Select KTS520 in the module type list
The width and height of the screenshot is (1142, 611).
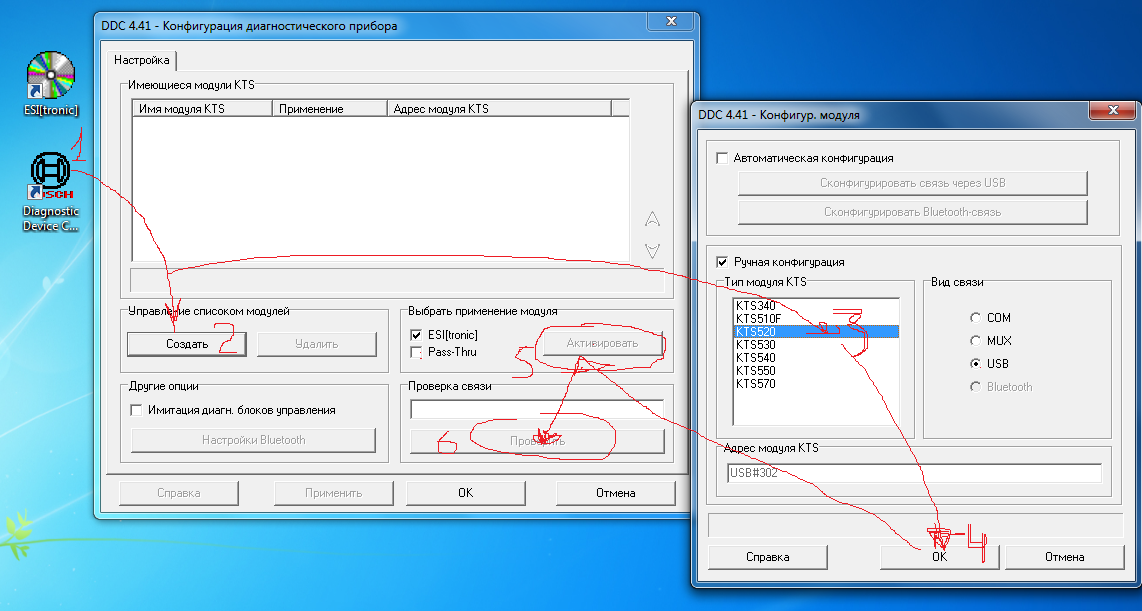(x=816, y=332)
